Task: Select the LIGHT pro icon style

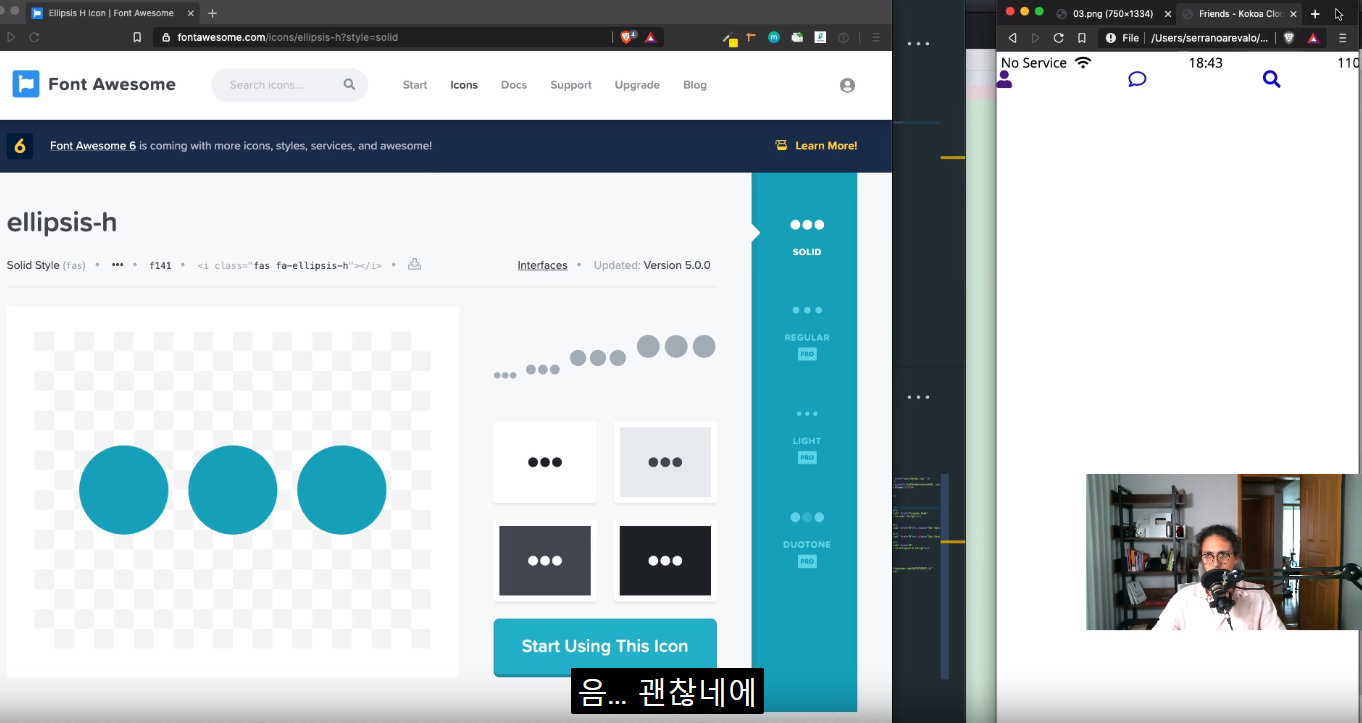Action: pyautogui.click(x=807, y=436)
